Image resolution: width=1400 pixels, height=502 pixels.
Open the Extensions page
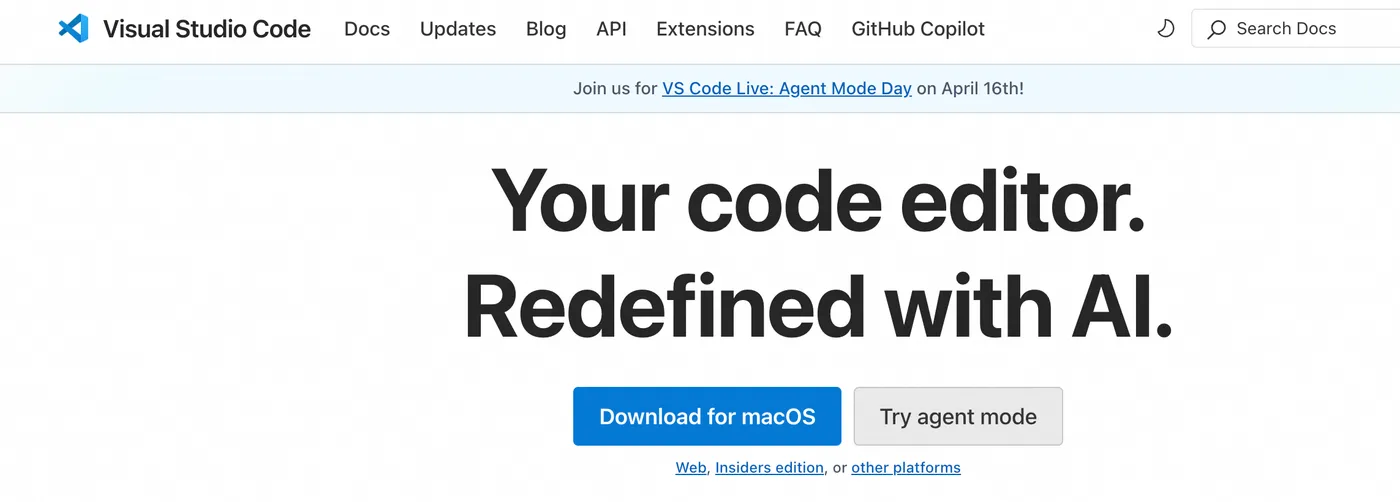[705, 29]
